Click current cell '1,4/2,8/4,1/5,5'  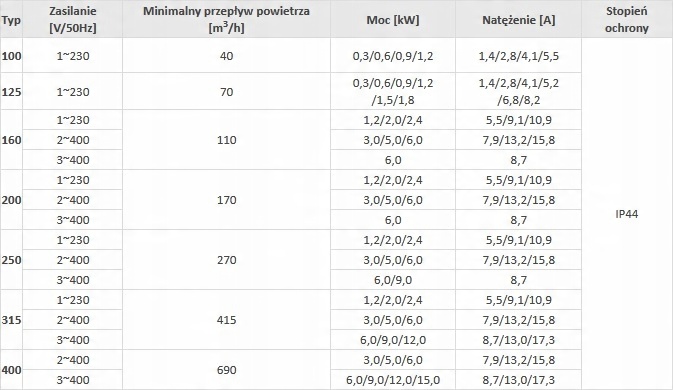pos(518,56)
